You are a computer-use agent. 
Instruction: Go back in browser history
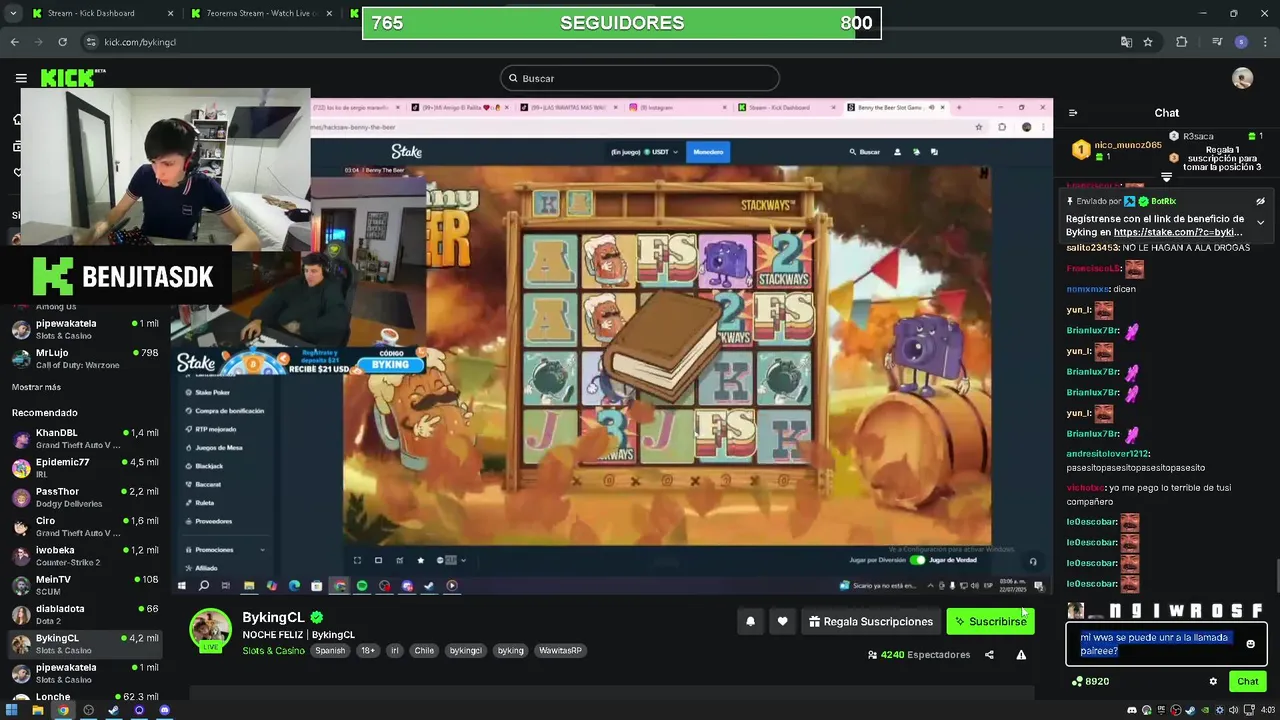pos(15,42)
